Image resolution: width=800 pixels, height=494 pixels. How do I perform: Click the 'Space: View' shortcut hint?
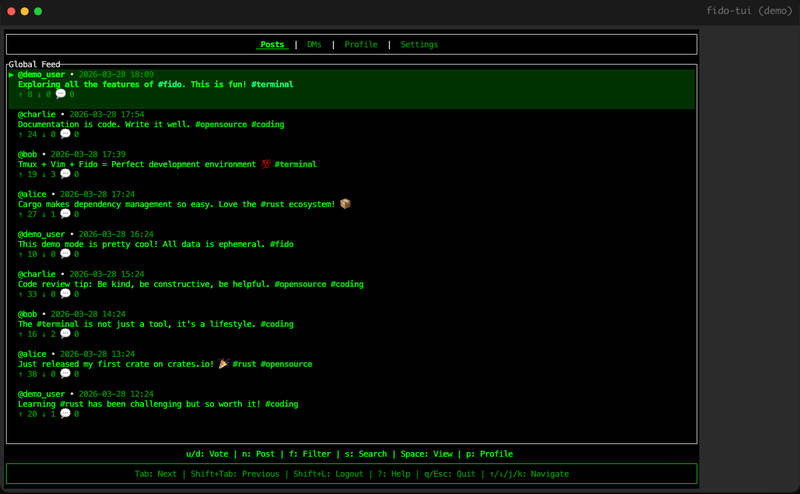427,454
